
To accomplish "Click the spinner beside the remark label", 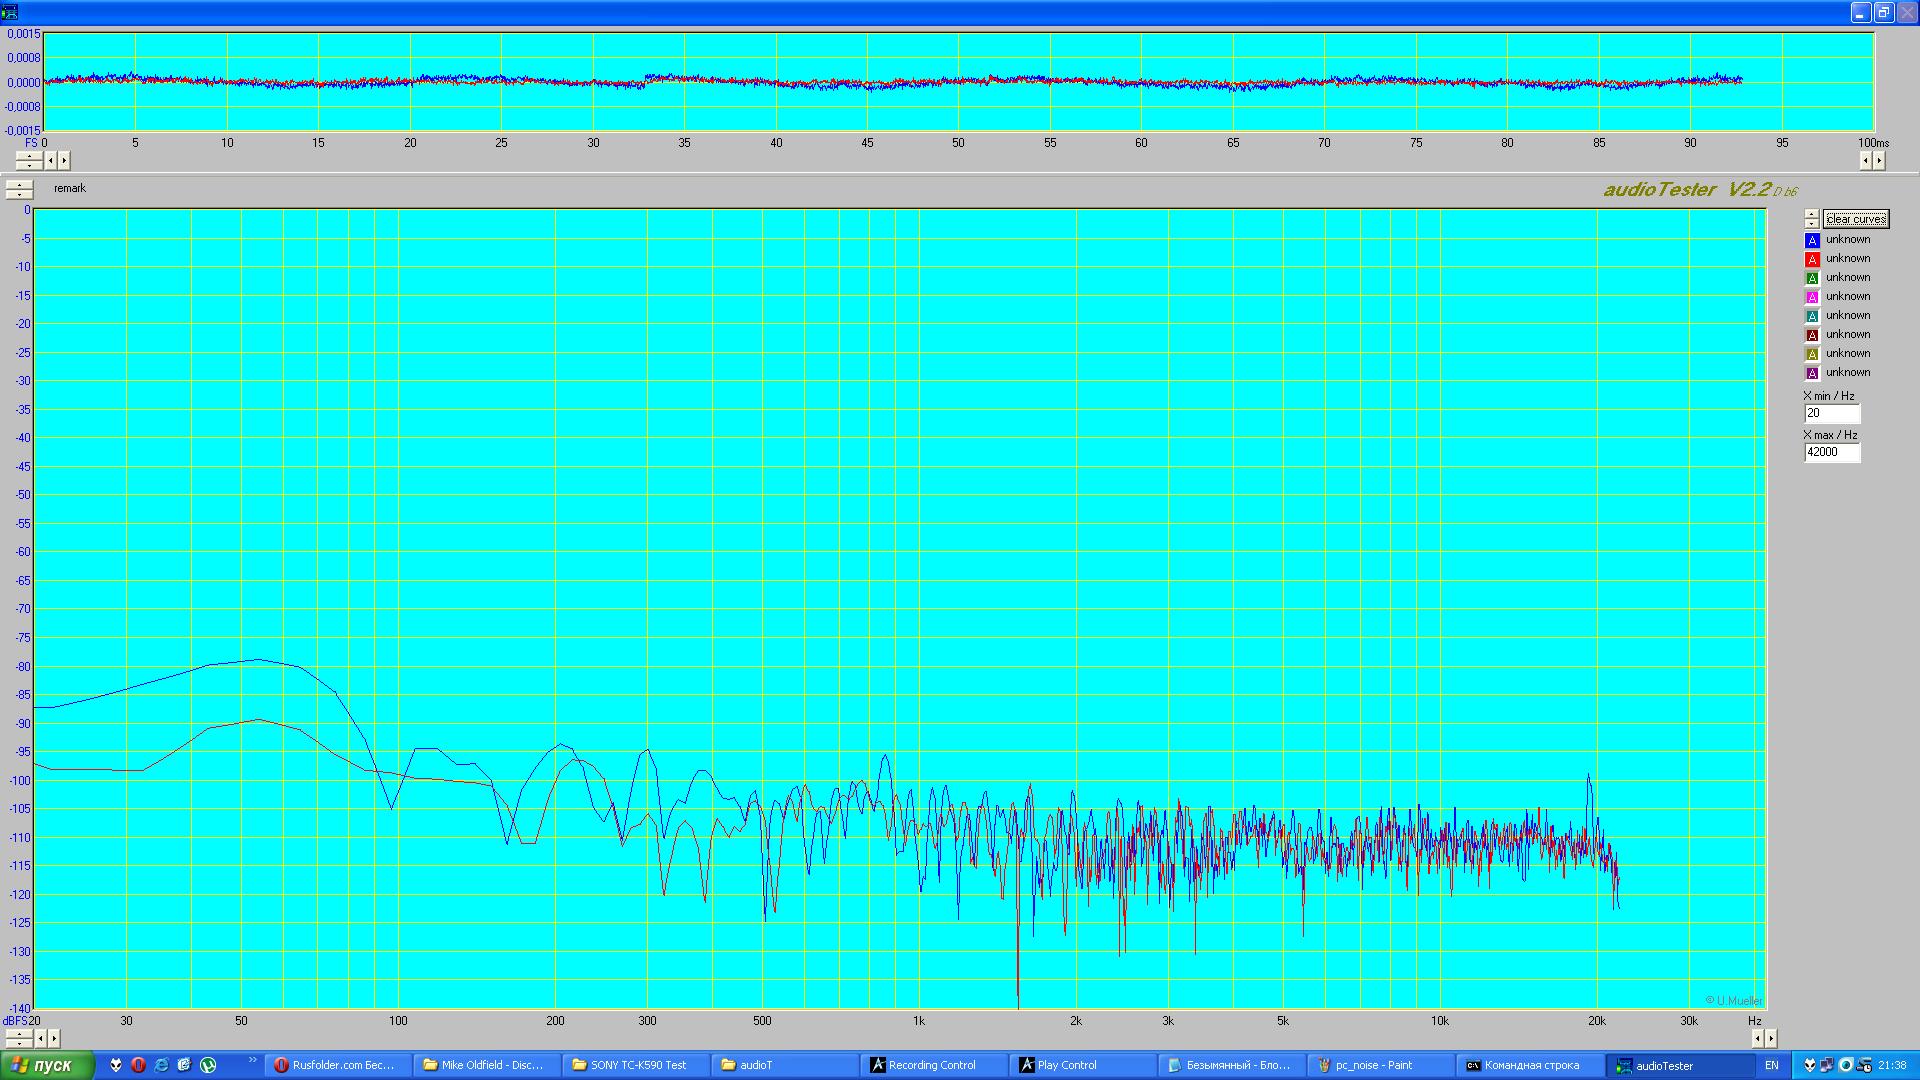I will [19, 189].
